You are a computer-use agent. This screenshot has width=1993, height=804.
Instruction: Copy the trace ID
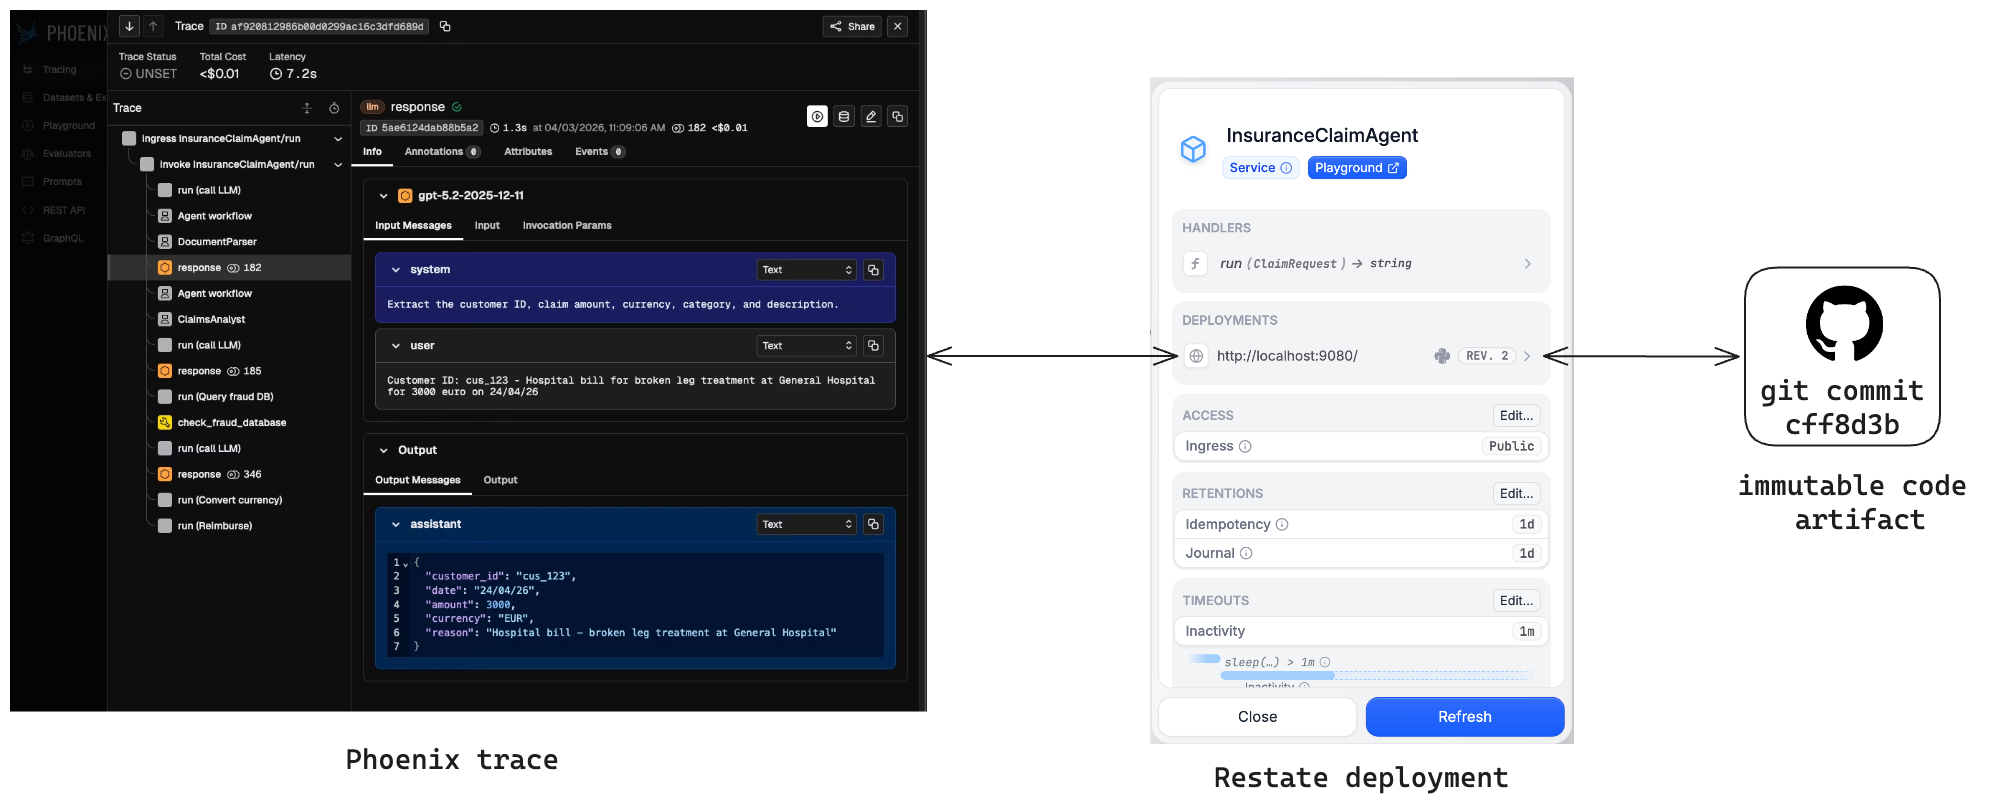tap(445, 26)
